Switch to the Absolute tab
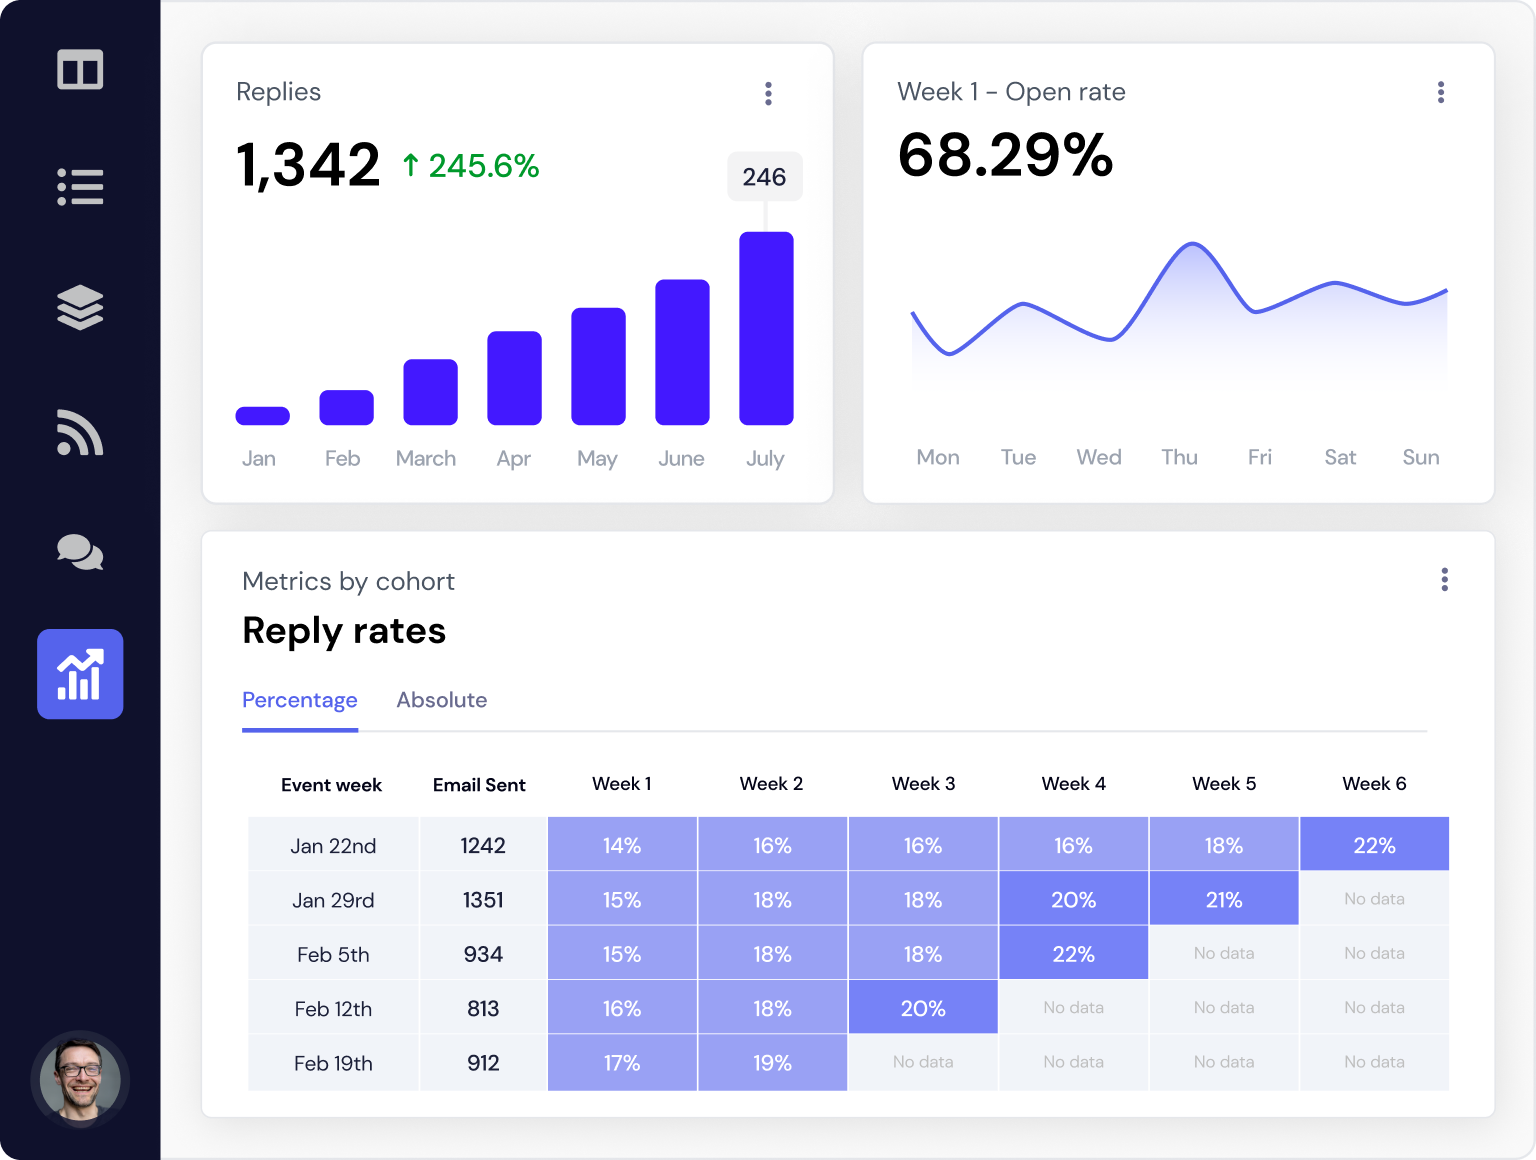This screenshot has height=1160, width=1536. tap(441, 700)
